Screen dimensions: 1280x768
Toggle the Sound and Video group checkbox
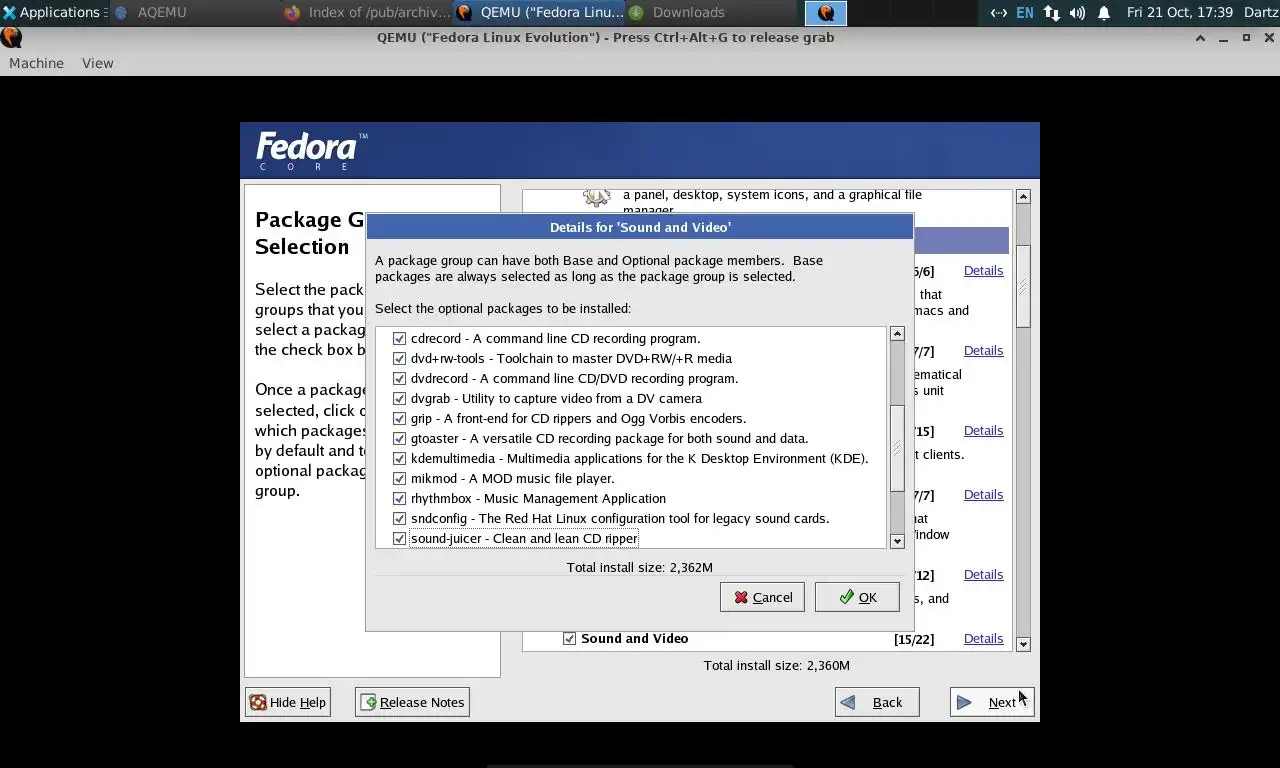click(x=570, y=638)
